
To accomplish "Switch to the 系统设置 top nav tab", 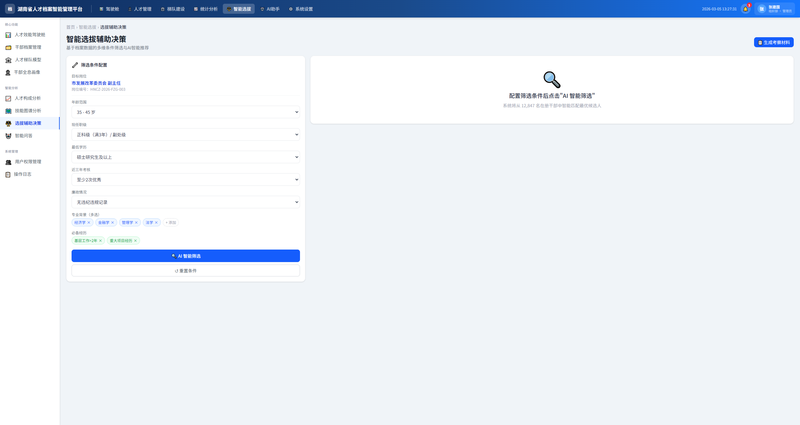I will pyautogui.click(x=301, y=9).
